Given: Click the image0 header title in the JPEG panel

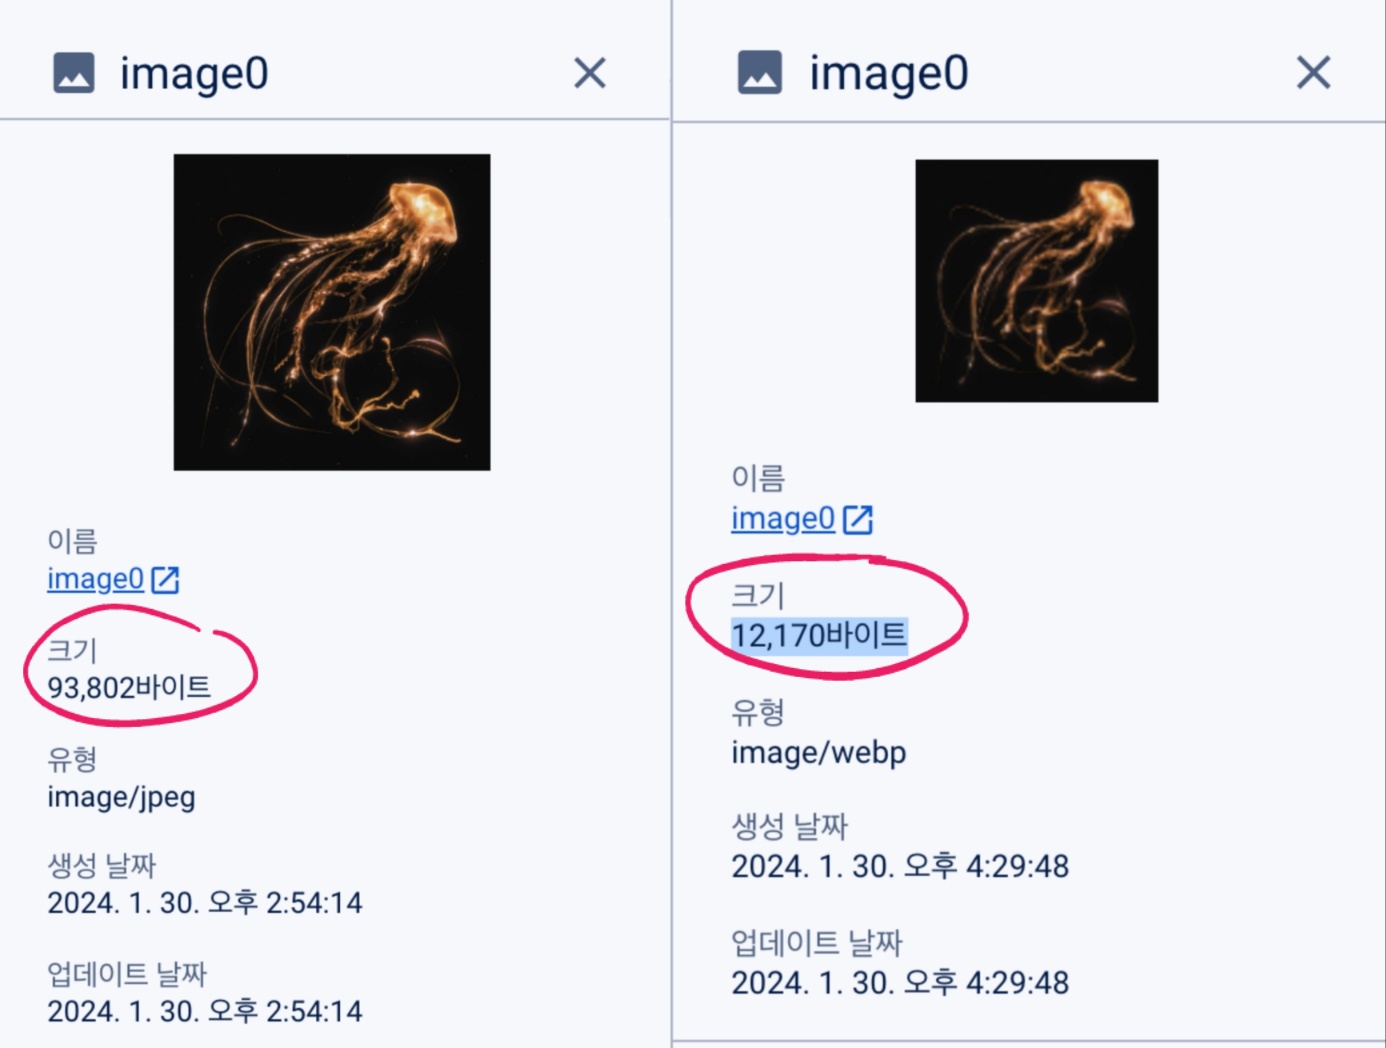Looking at the screenshot, I should tap(194, 73).
